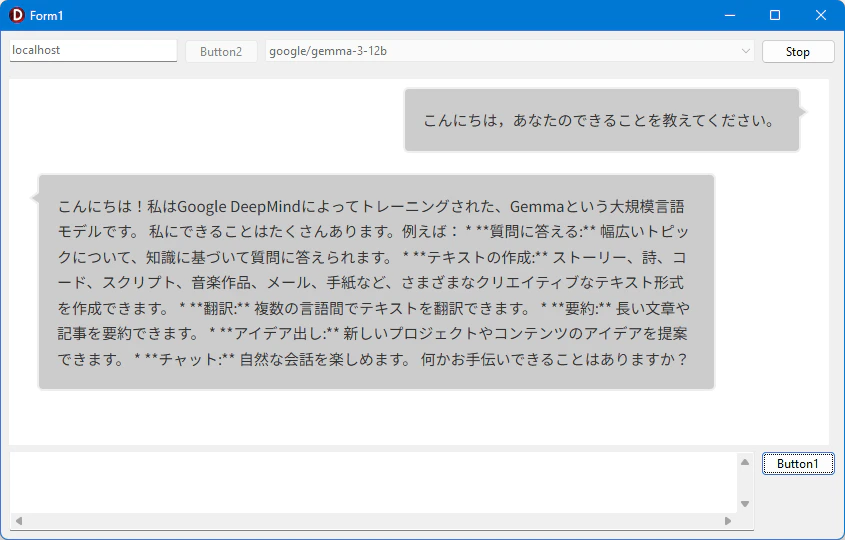Click the horizontal scrollbar right arrow
The width and height of the screenshot is (845, 540).
(x=728, y=521)
